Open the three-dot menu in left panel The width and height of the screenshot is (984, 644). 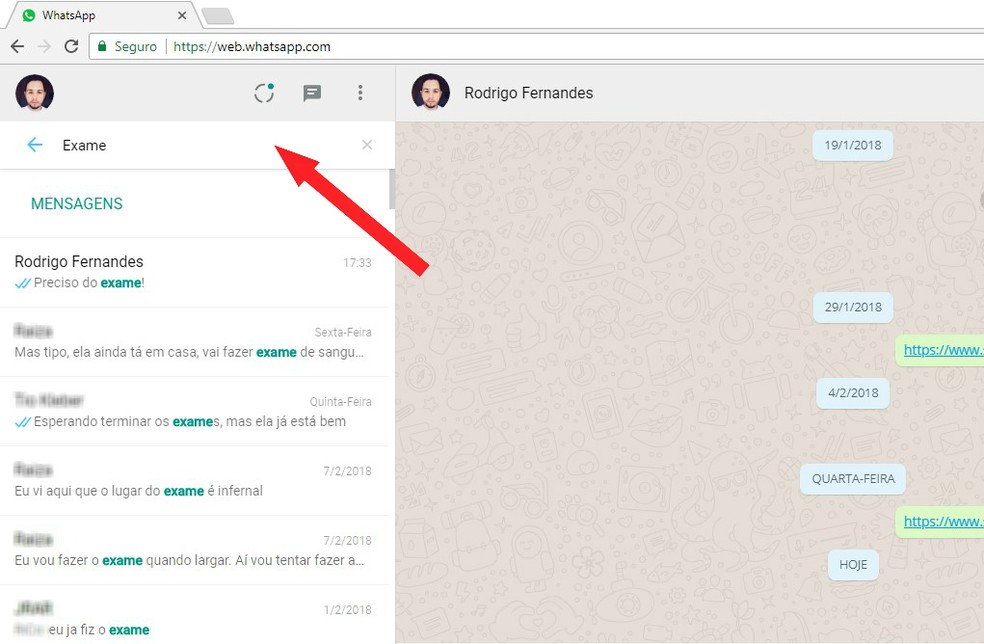click(360, 93)
